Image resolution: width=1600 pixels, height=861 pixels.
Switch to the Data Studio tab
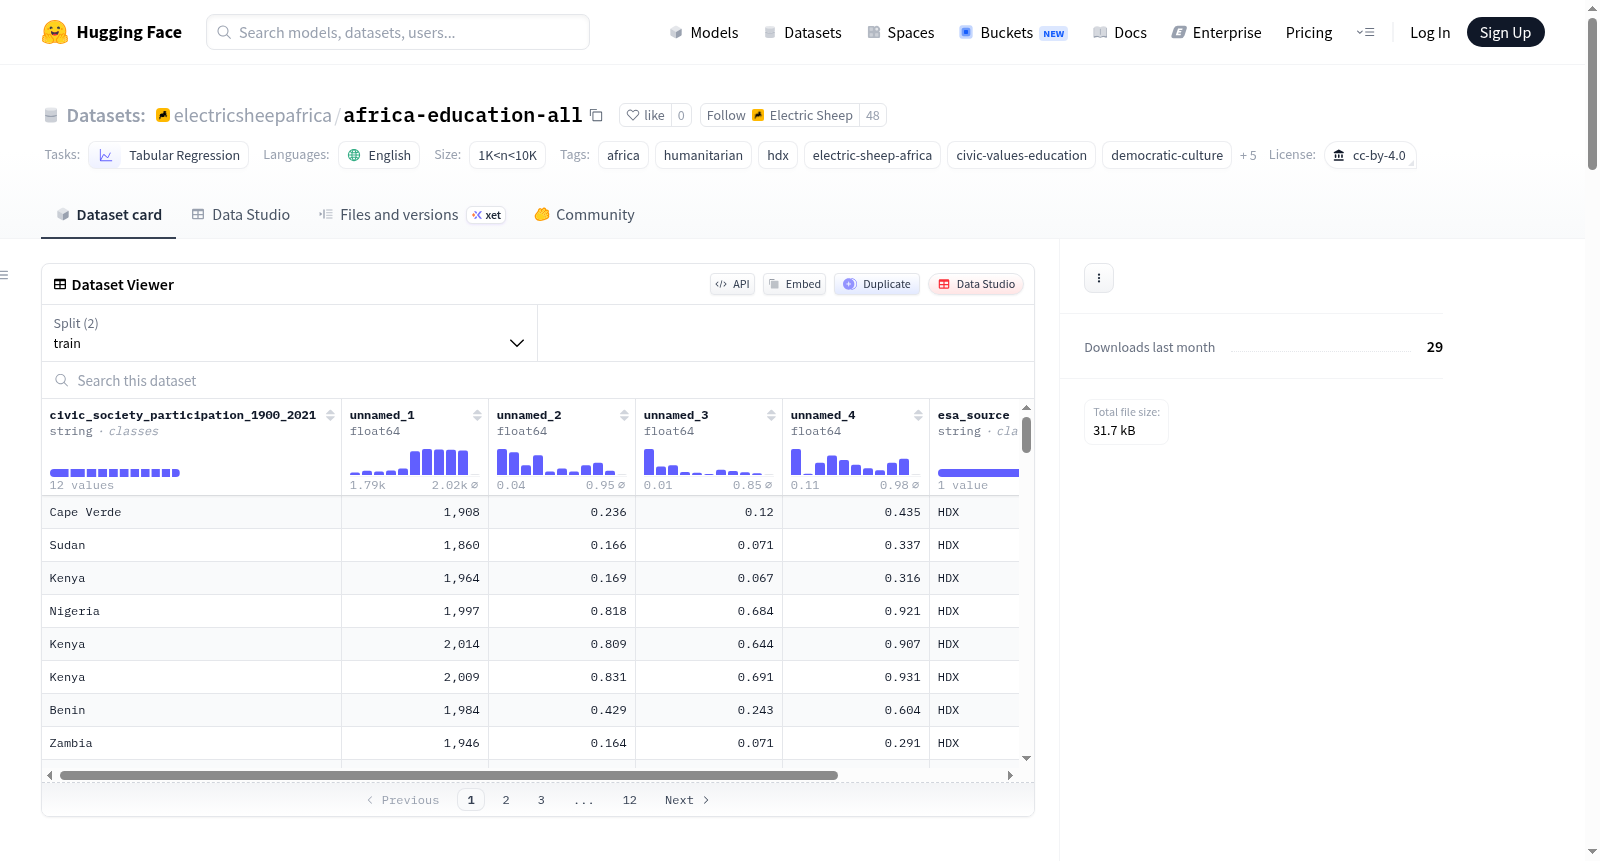tap(241, 214)
